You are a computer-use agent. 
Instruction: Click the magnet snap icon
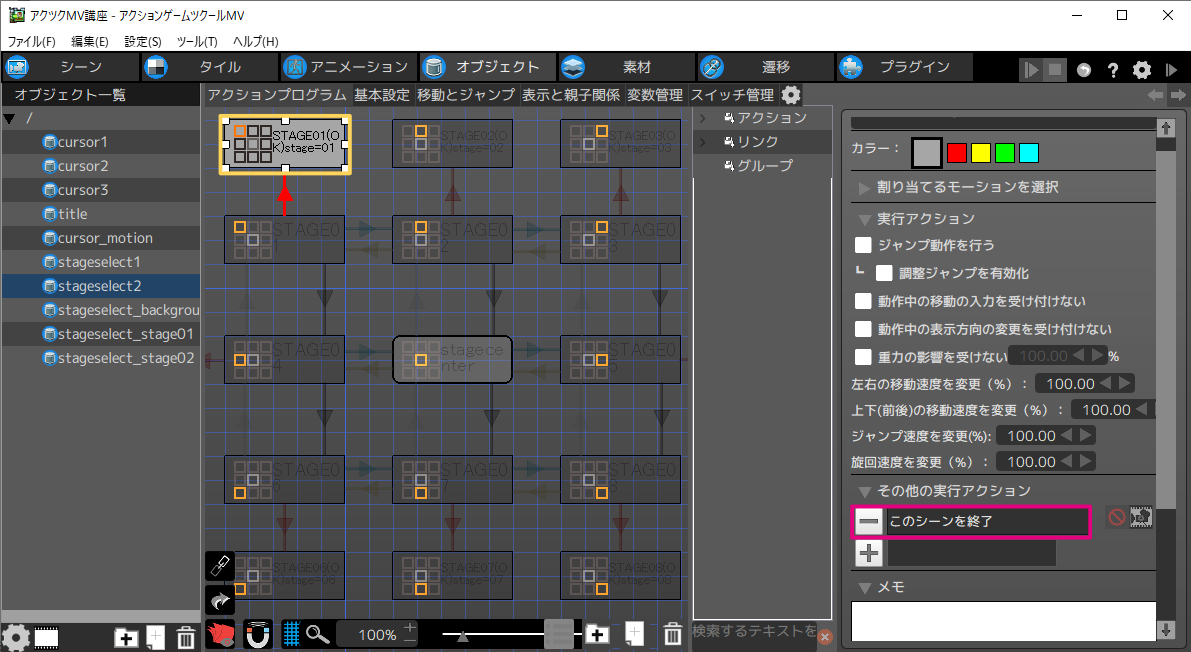(x=258, y=634)
